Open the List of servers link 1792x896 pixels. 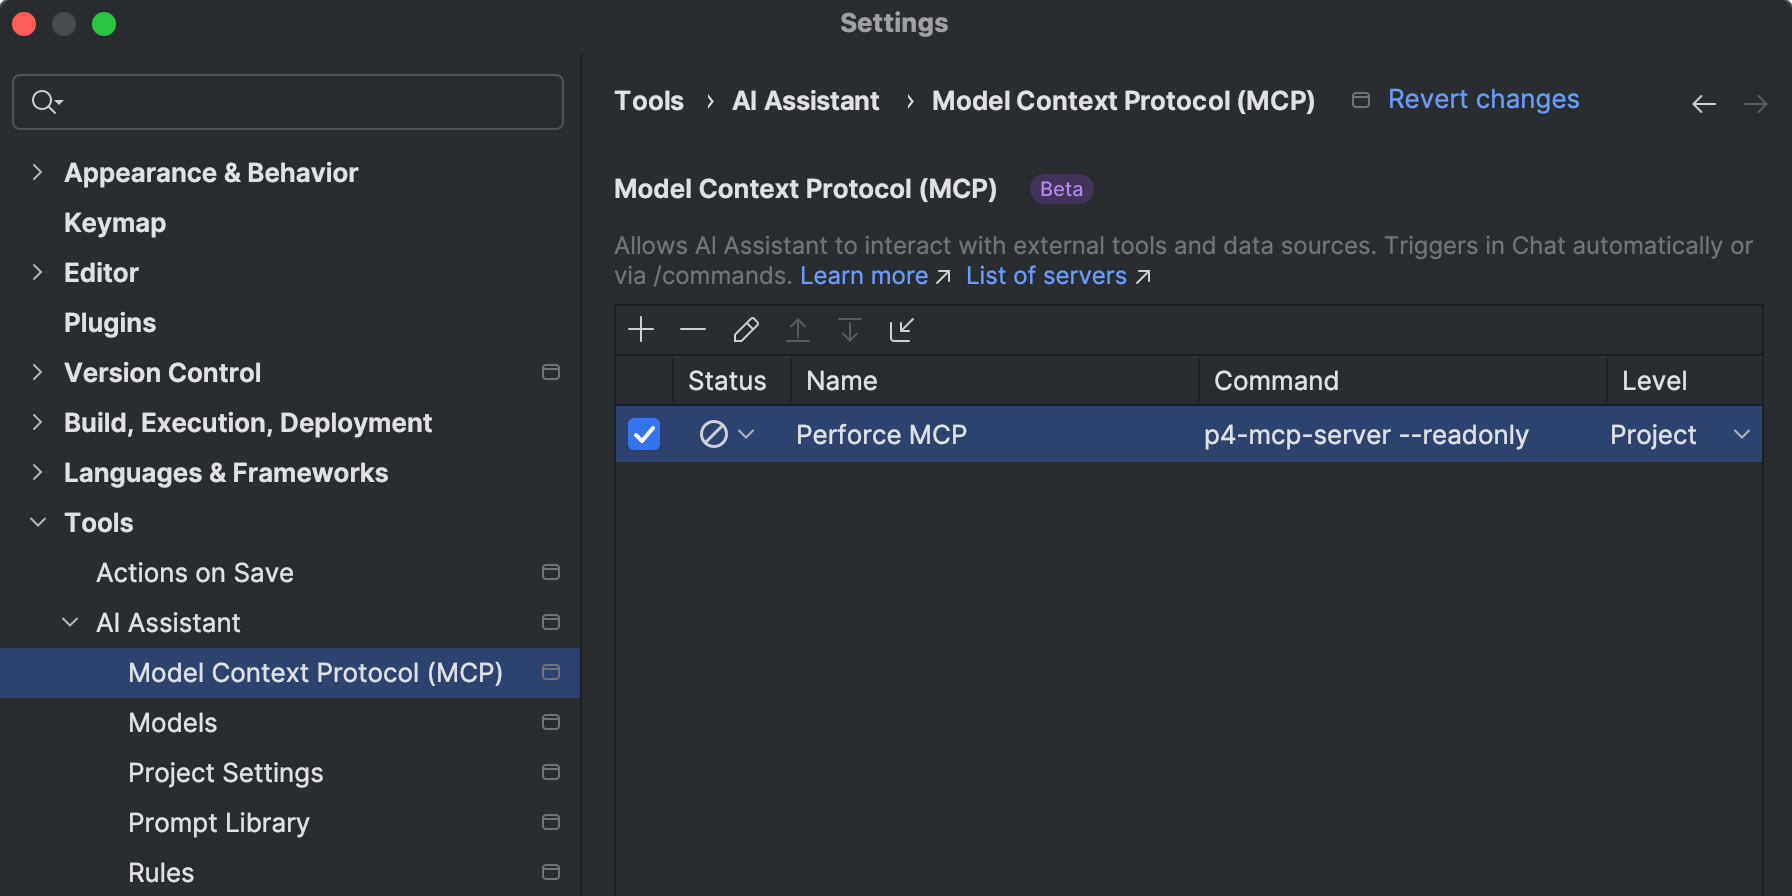coord(1047,276)
